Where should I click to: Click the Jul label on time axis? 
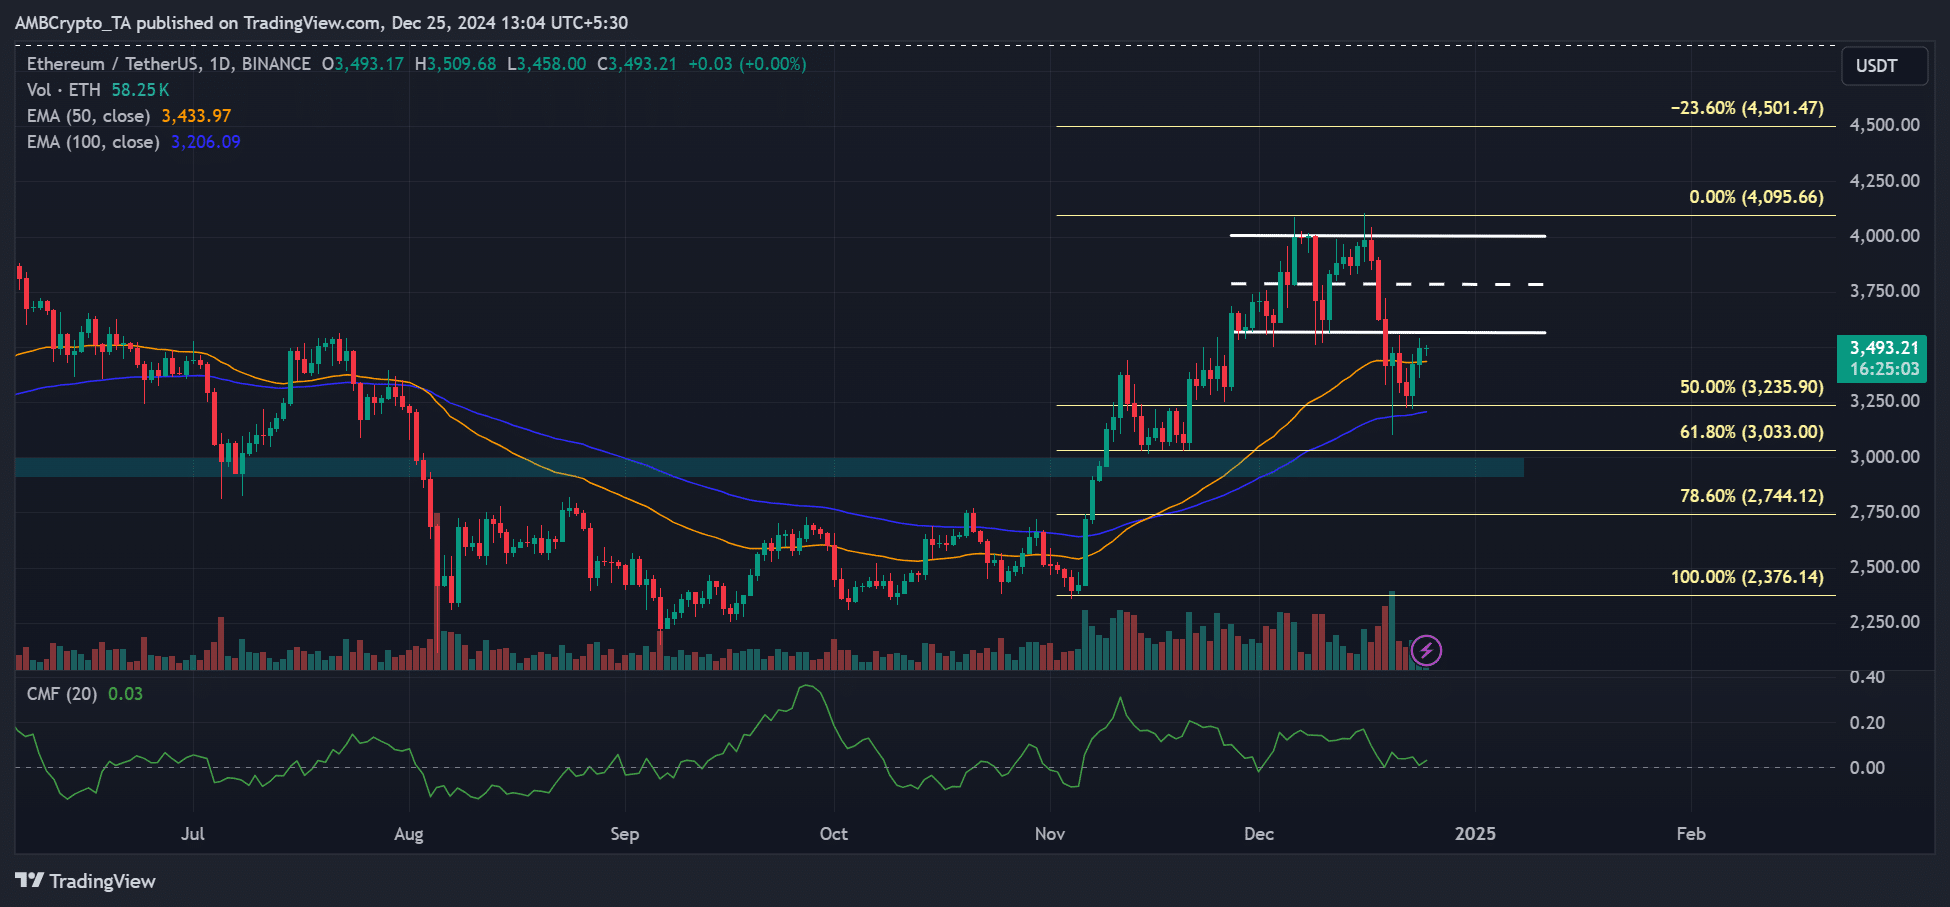[193, 834]
